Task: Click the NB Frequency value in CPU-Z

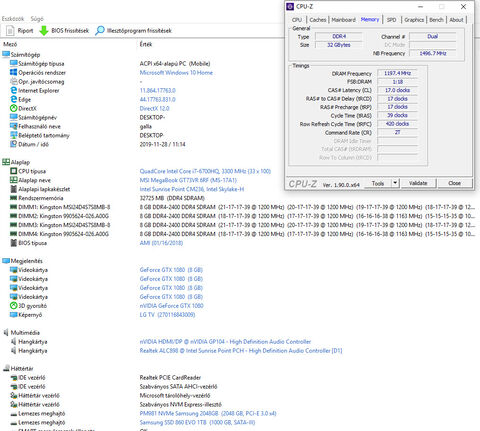Action: click(433, 53)
